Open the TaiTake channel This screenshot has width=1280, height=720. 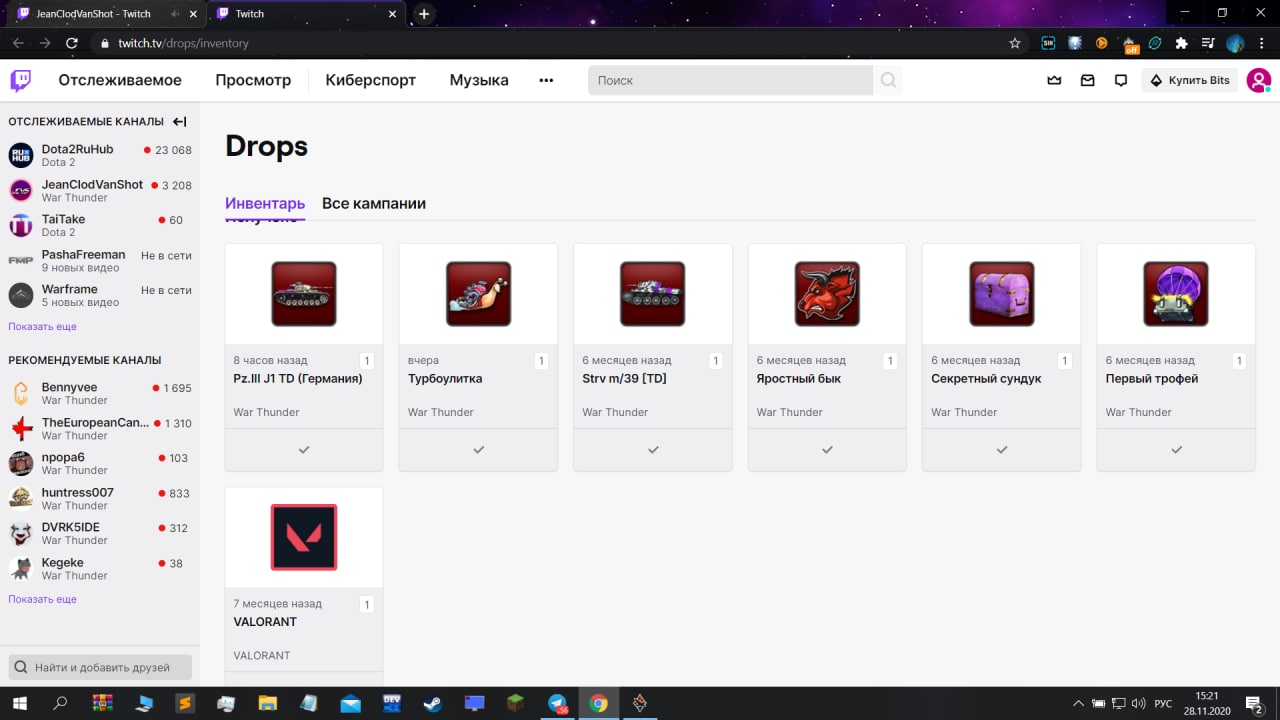[100, 225]
